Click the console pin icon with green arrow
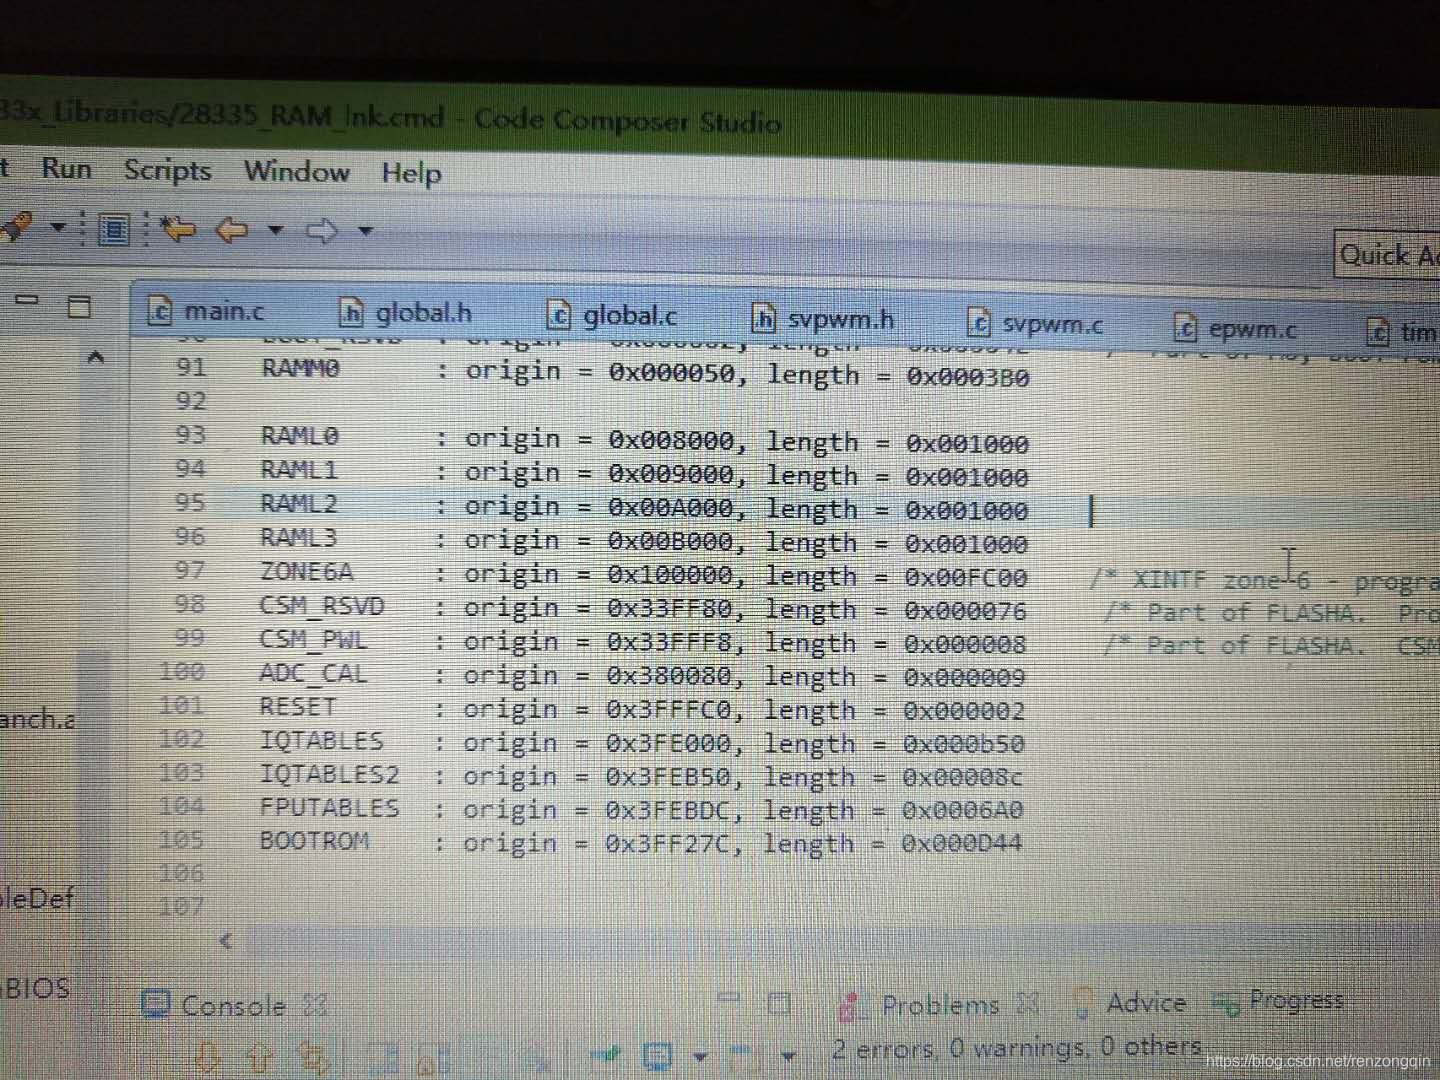The image size is (1440, 1080). [607, 1056]
